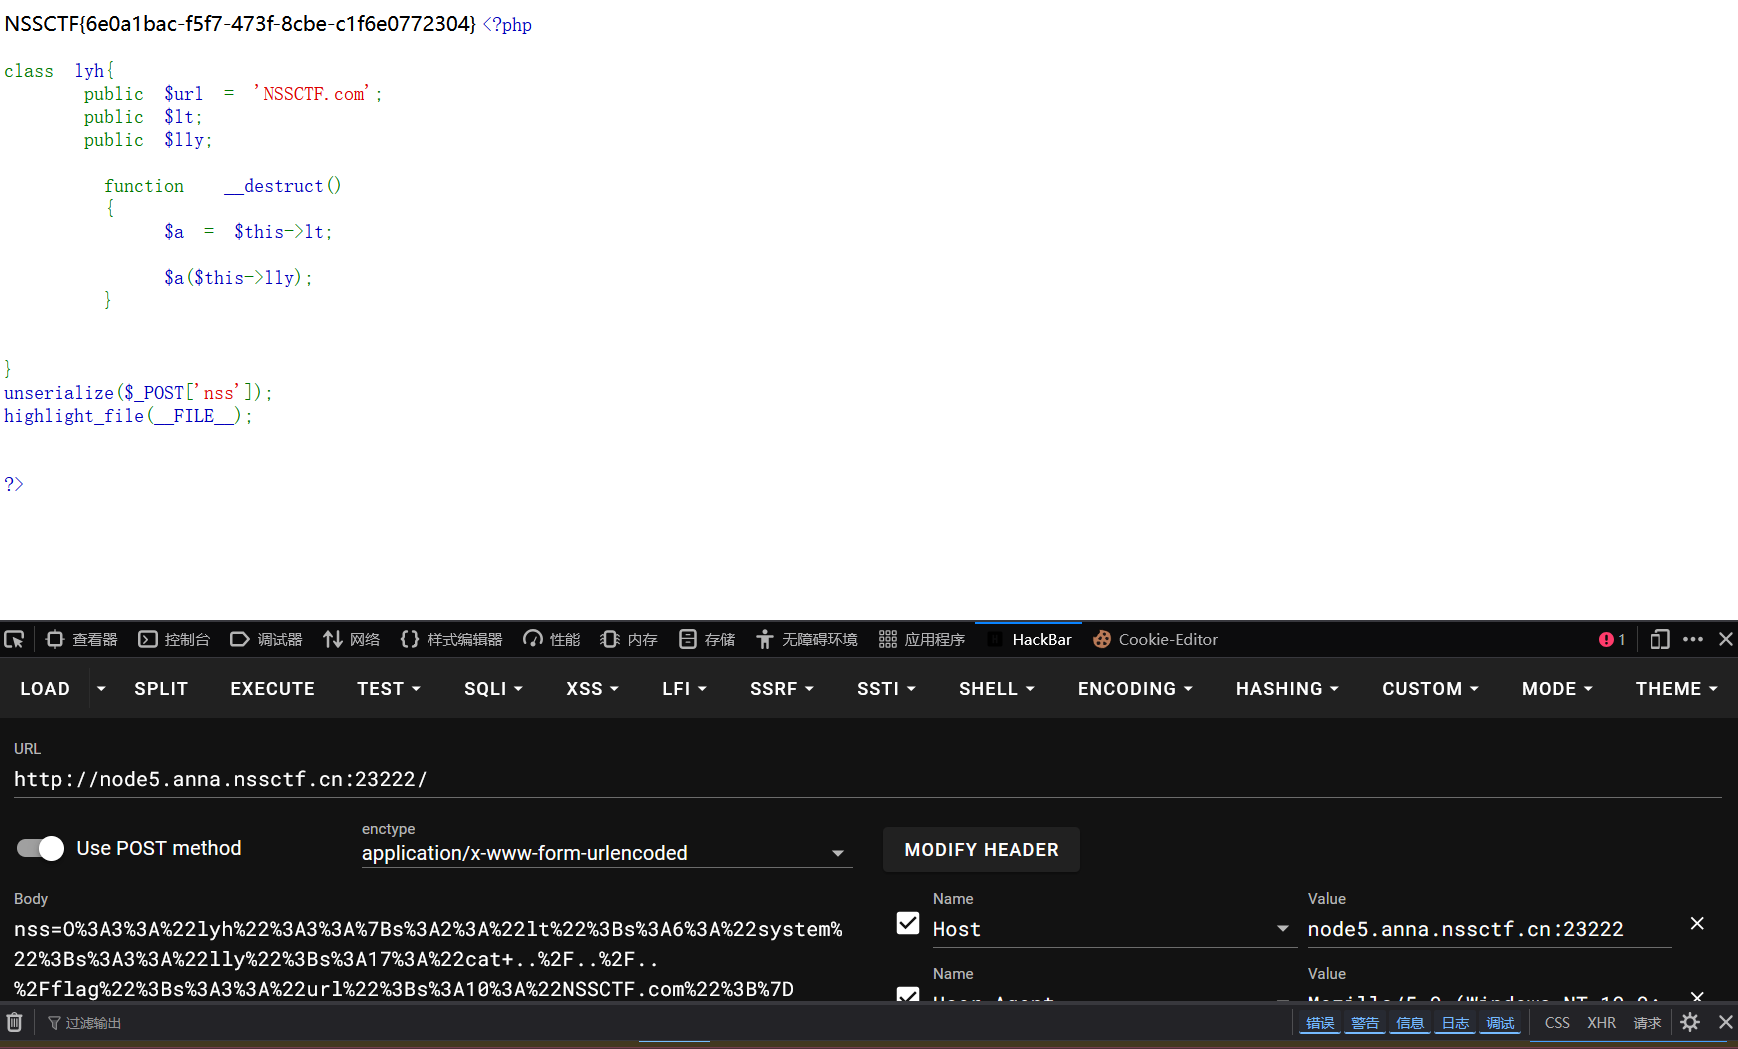Click the red error count badge
This screenshot has width=1738, height=1049.
pyautogui.click(x=1612, y=639)
